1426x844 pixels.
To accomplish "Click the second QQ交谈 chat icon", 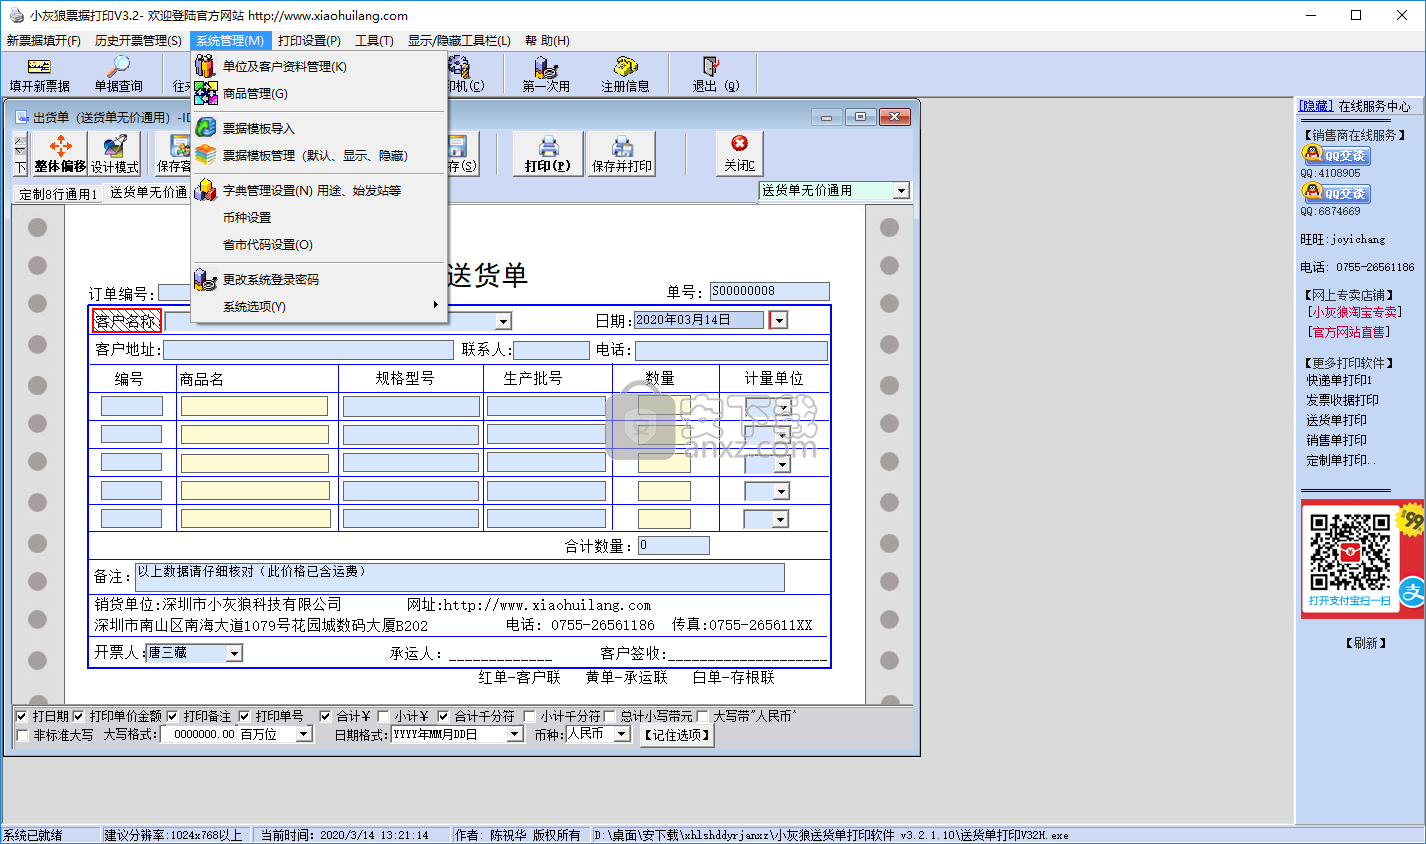I will coord(1336,193).
